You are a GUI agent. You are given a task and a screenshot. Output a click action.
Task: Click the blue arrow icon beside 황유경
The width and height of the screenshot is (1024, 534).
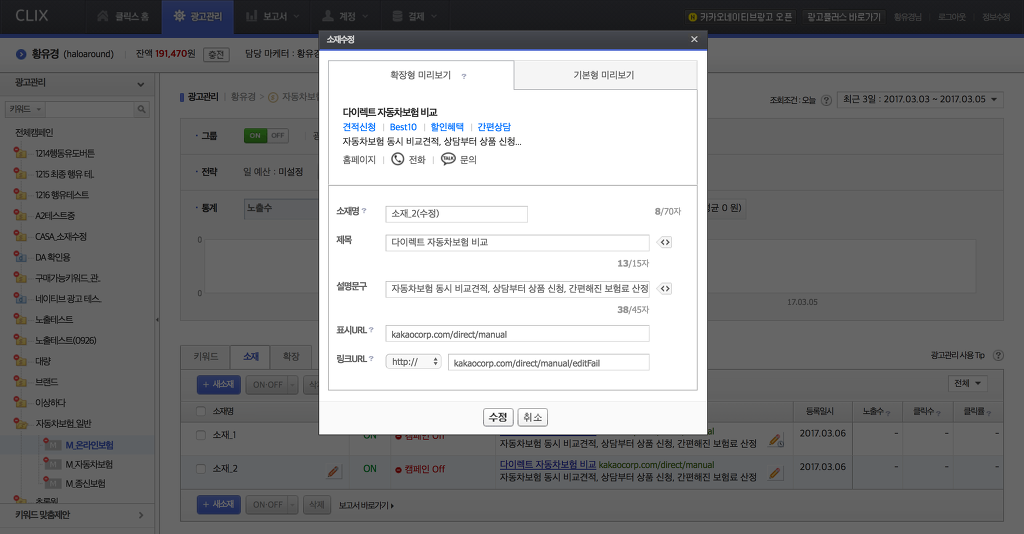point(21,54)
